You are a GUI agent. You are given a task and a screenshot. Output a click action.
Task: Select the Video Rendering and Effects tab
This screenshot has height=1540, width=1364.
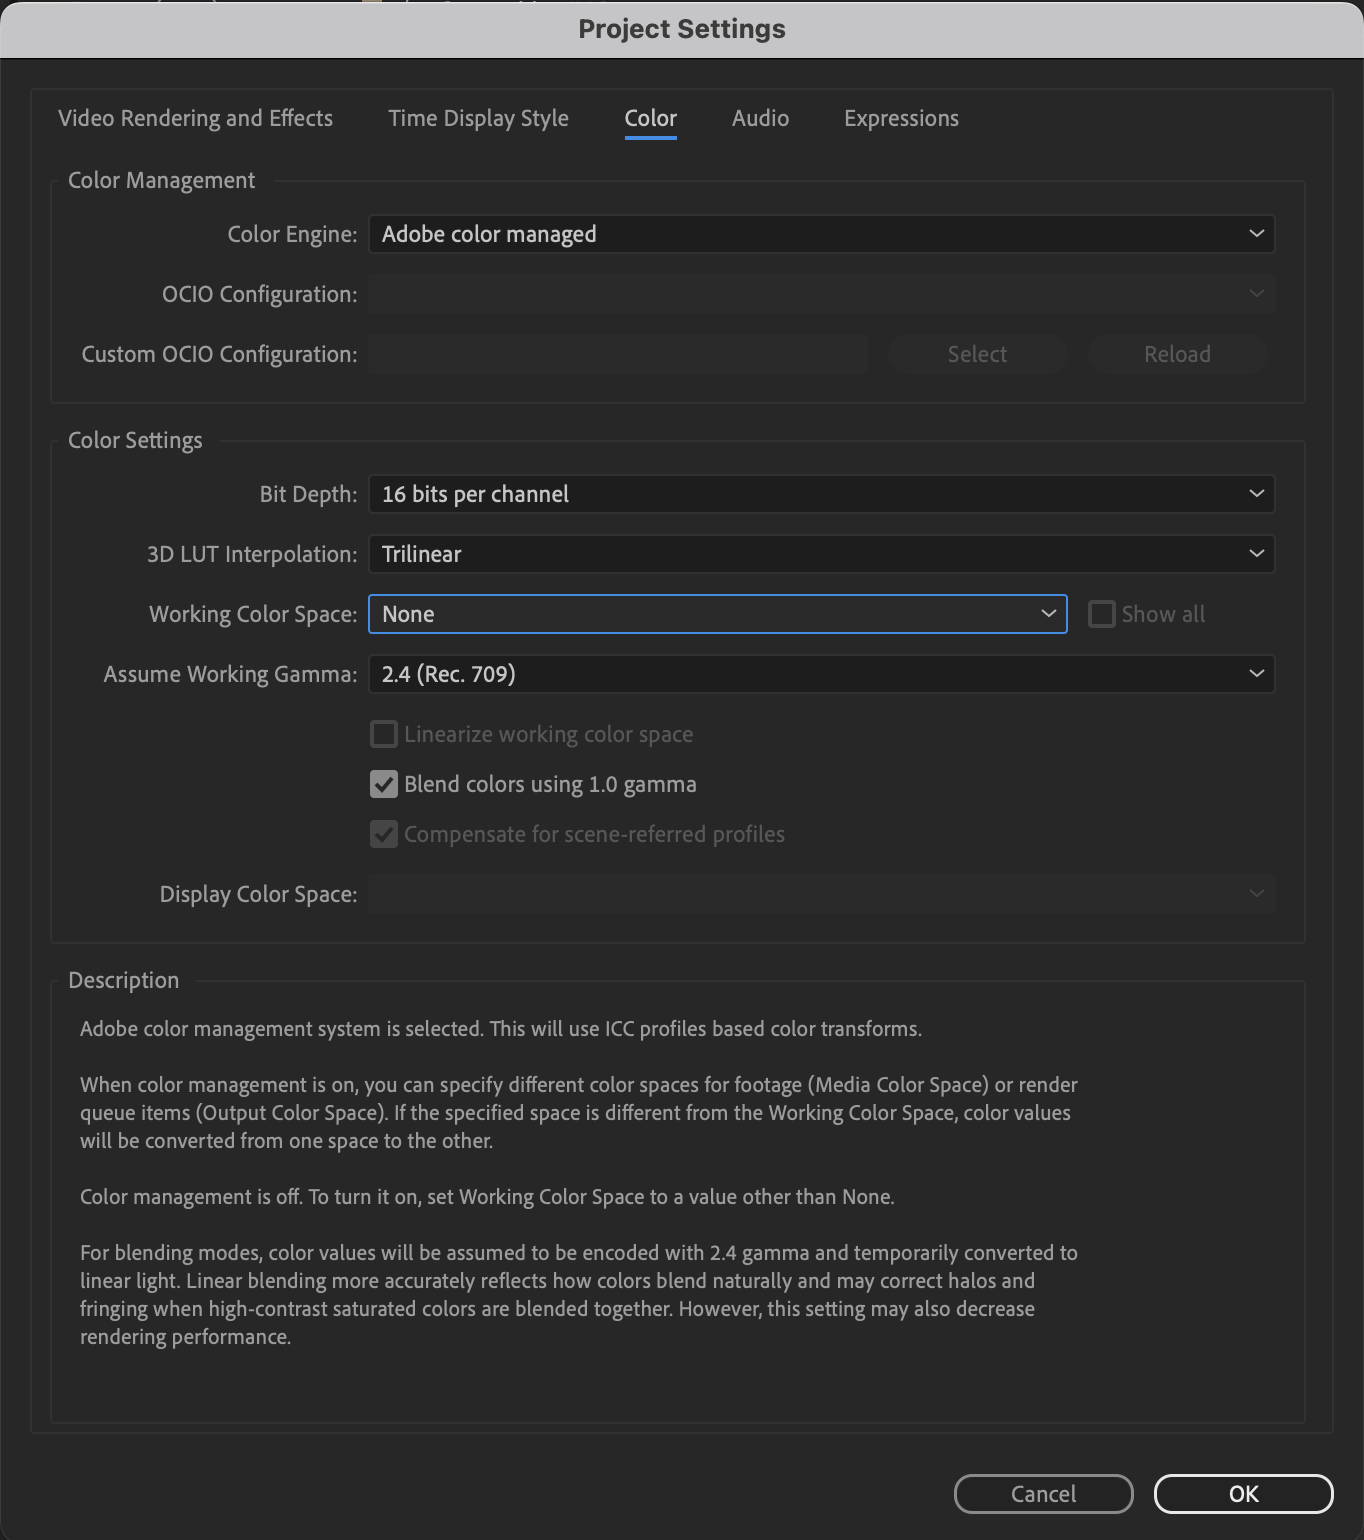(195, 118)
